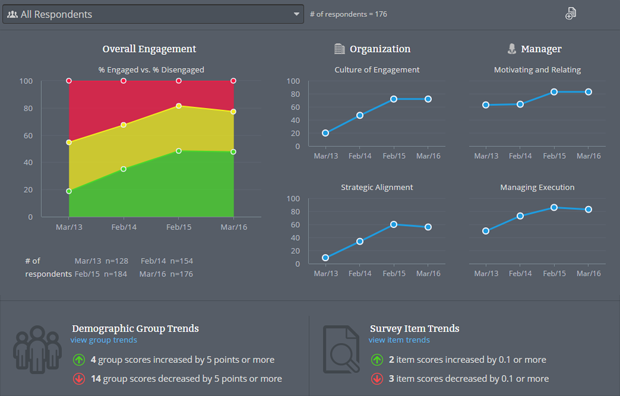Click the Mar/16 point on Managing Execution chart
The image size is (620, 396).
588,209
